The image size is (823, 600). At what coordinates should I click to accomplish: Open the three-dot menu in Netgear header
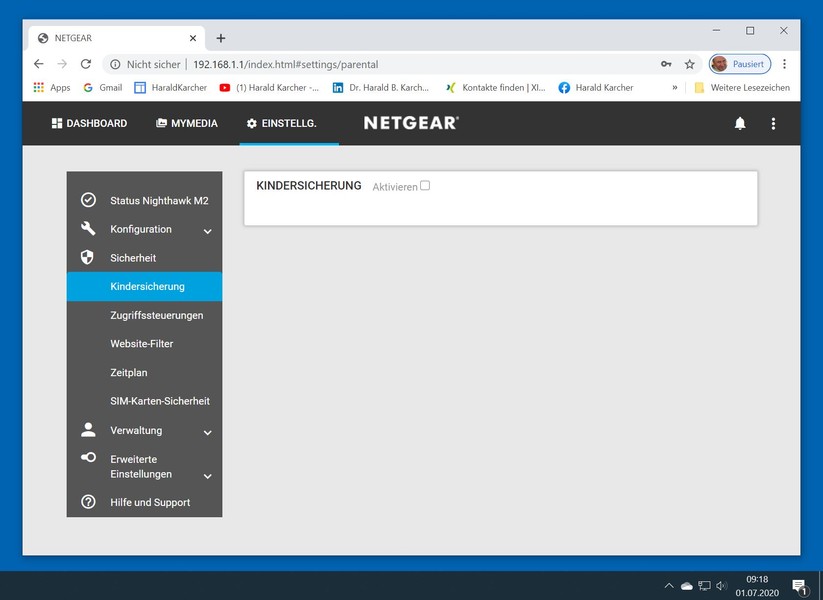[772, 123]
